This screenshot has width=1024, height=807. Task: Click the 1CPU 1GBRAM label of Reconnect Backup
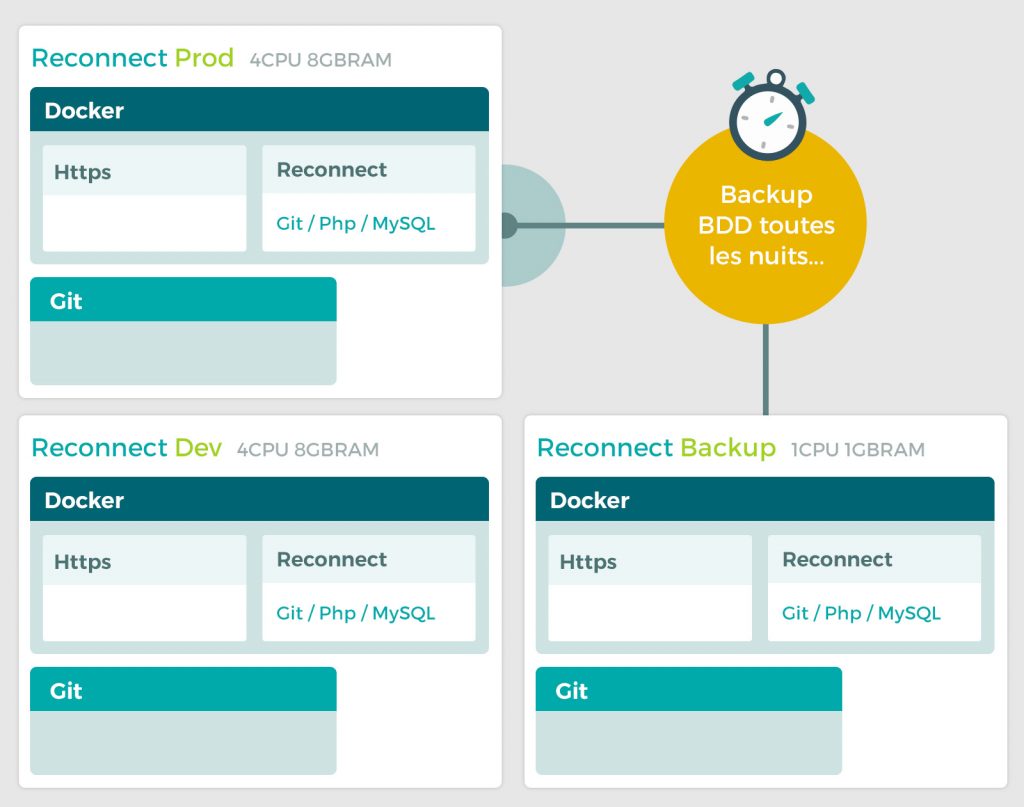857,450
